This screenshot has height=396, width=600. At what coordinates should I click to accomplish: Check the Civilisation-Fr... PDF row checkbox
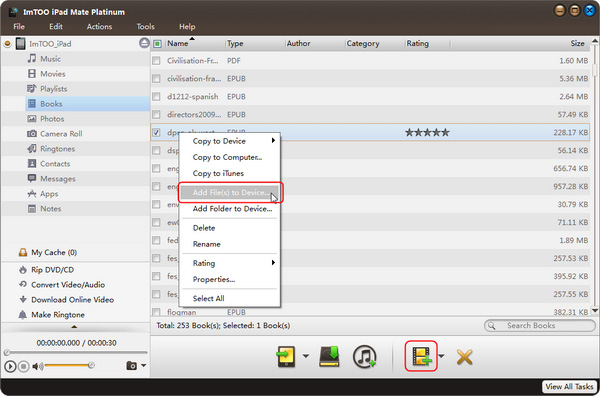click(x=156, y=60)
